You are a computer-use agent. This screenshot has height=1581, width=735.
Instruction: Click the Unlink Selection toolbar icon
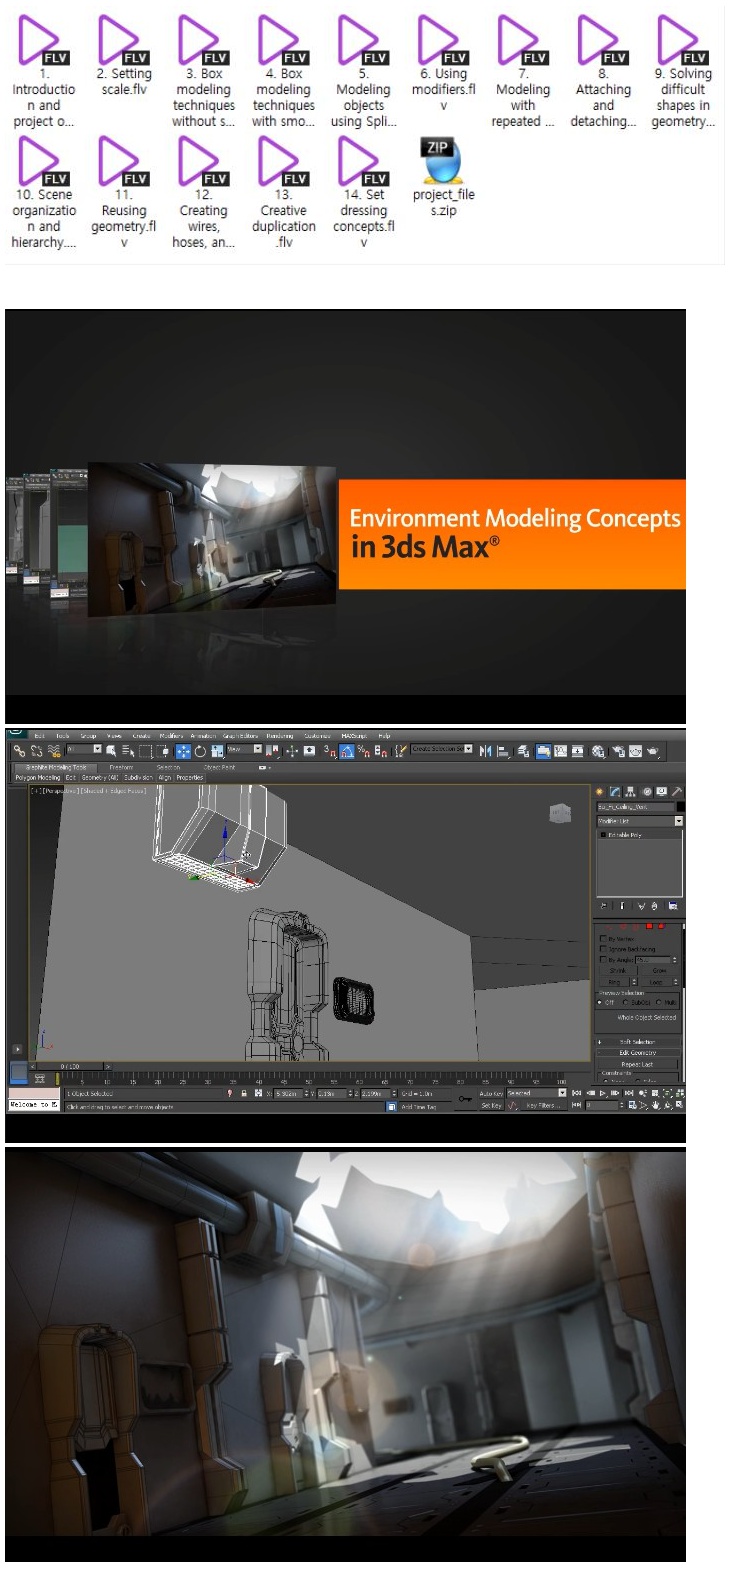tap(36, 750)
